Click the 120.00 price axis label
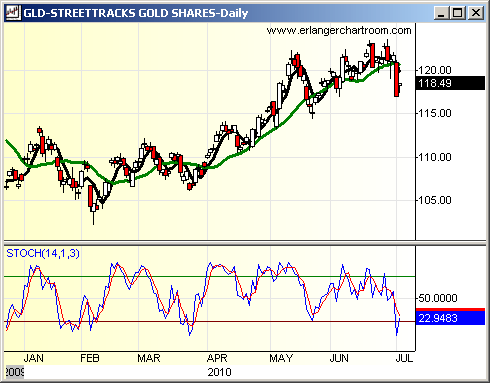 pos(435,70)
